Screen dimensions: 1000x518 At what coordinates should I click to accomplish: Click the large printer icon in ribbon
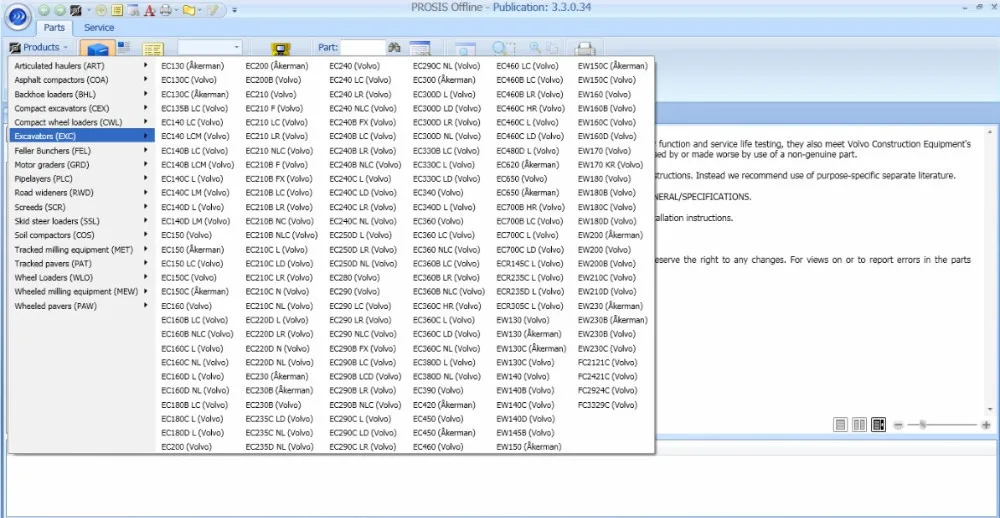[585, 49]
